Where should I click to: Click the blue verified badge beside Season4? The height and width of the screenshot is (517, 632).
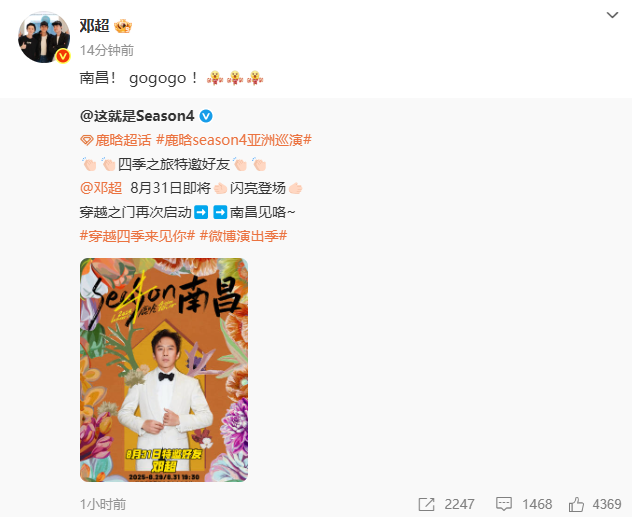(x=206, y=116)
